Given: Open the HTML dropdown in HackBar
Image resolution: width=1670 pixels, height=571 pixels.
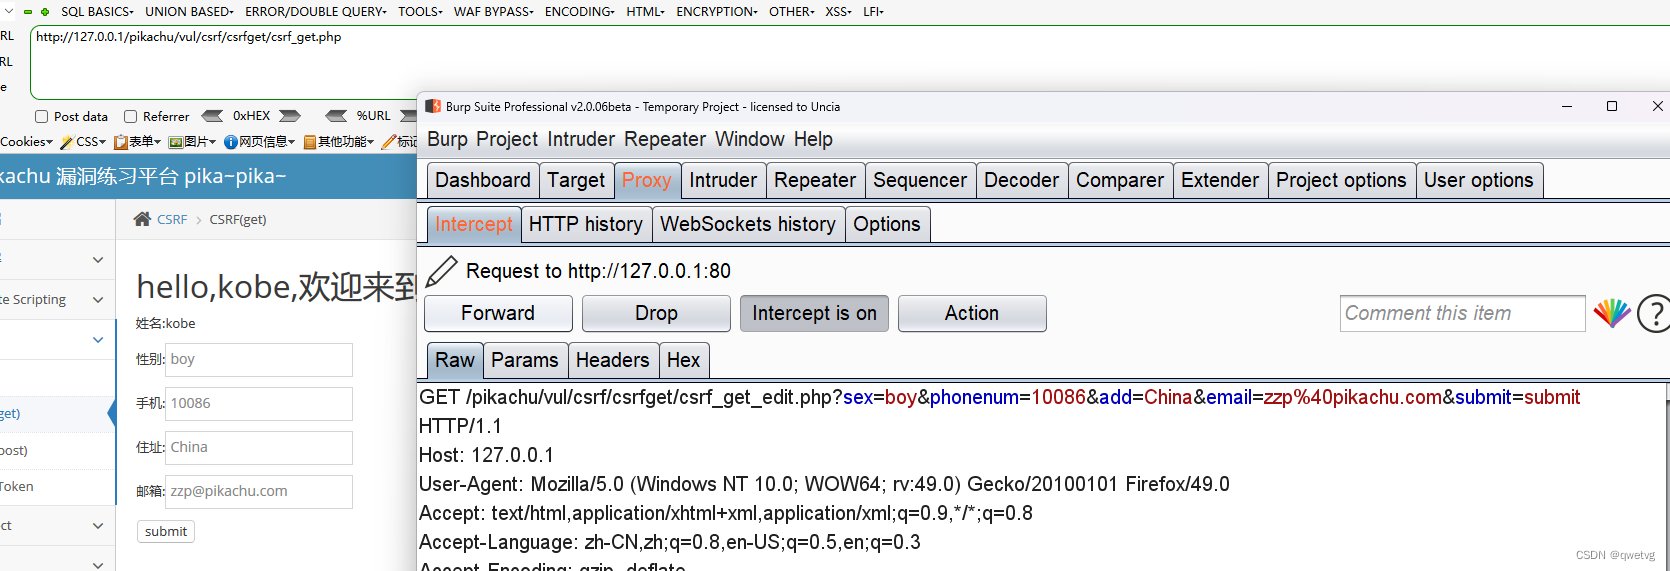Looking at the screenshot, I should tap(646, 12).
